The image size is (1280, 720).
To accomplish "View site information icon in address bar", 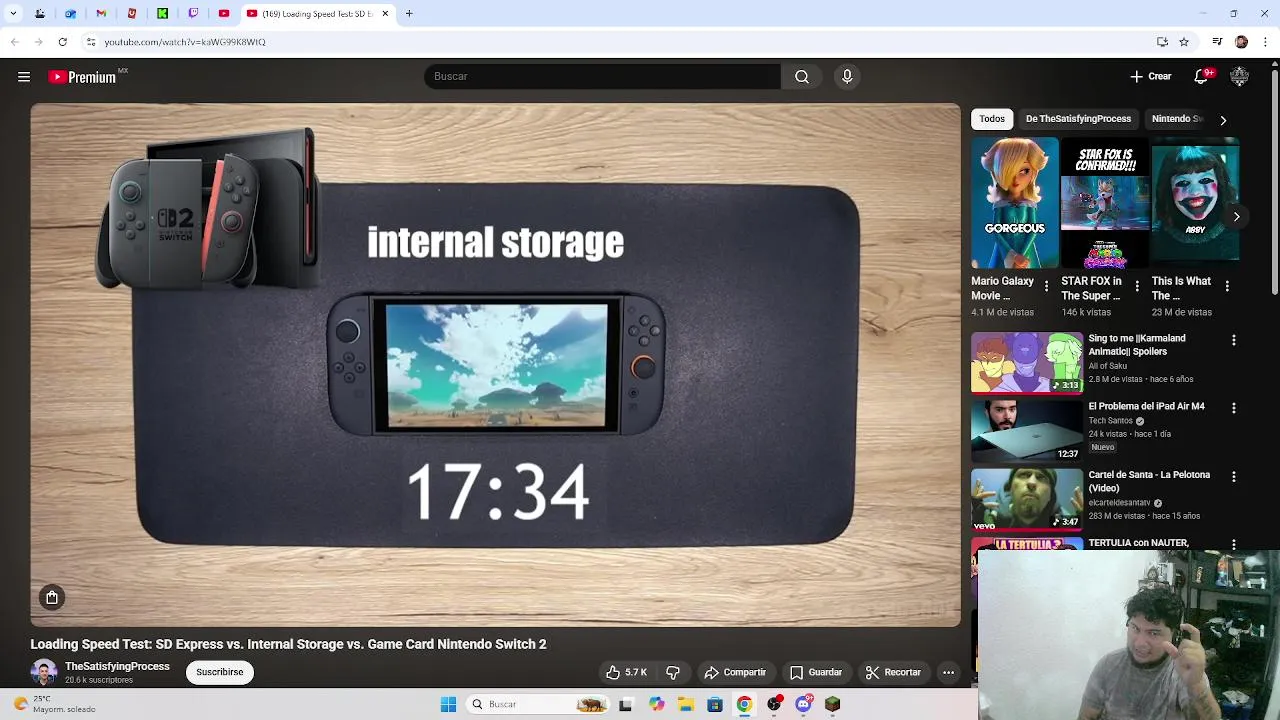I will tap(90, 42).
